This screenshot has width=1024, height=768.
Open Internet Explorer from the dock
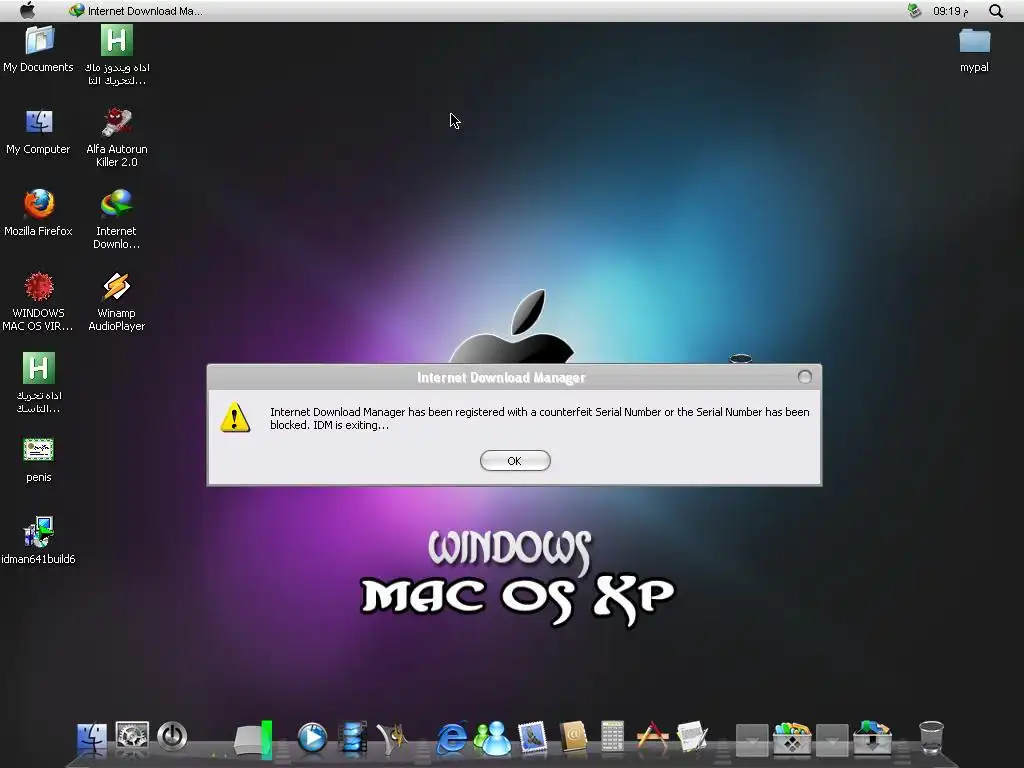tap(452, 738)
